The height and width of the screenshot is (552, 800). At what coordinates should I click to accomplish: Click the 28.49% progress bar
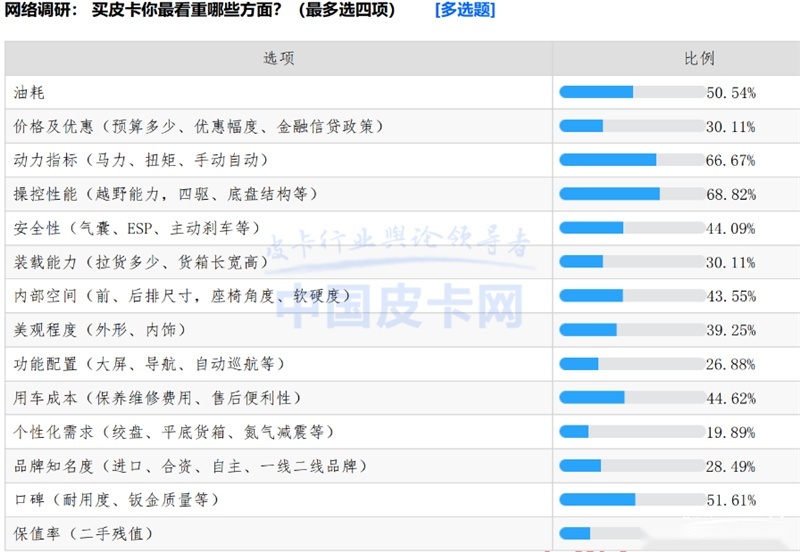pos(632,465)
